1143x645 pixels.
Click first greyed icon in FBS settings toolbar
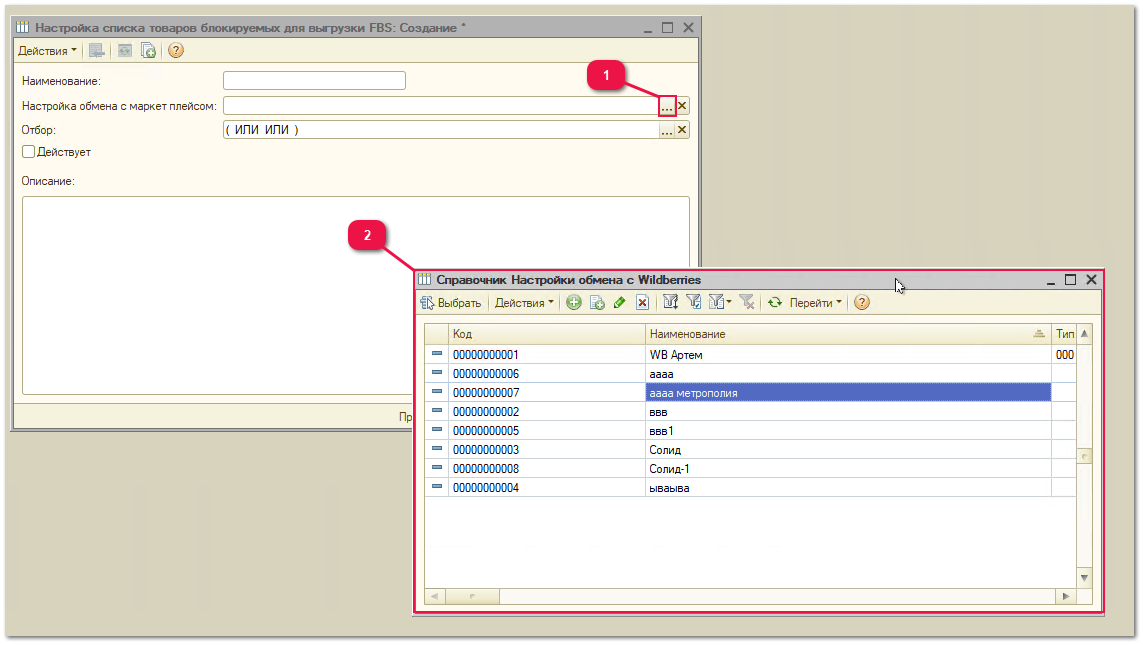pyautogui.click(x=96, y=50)
